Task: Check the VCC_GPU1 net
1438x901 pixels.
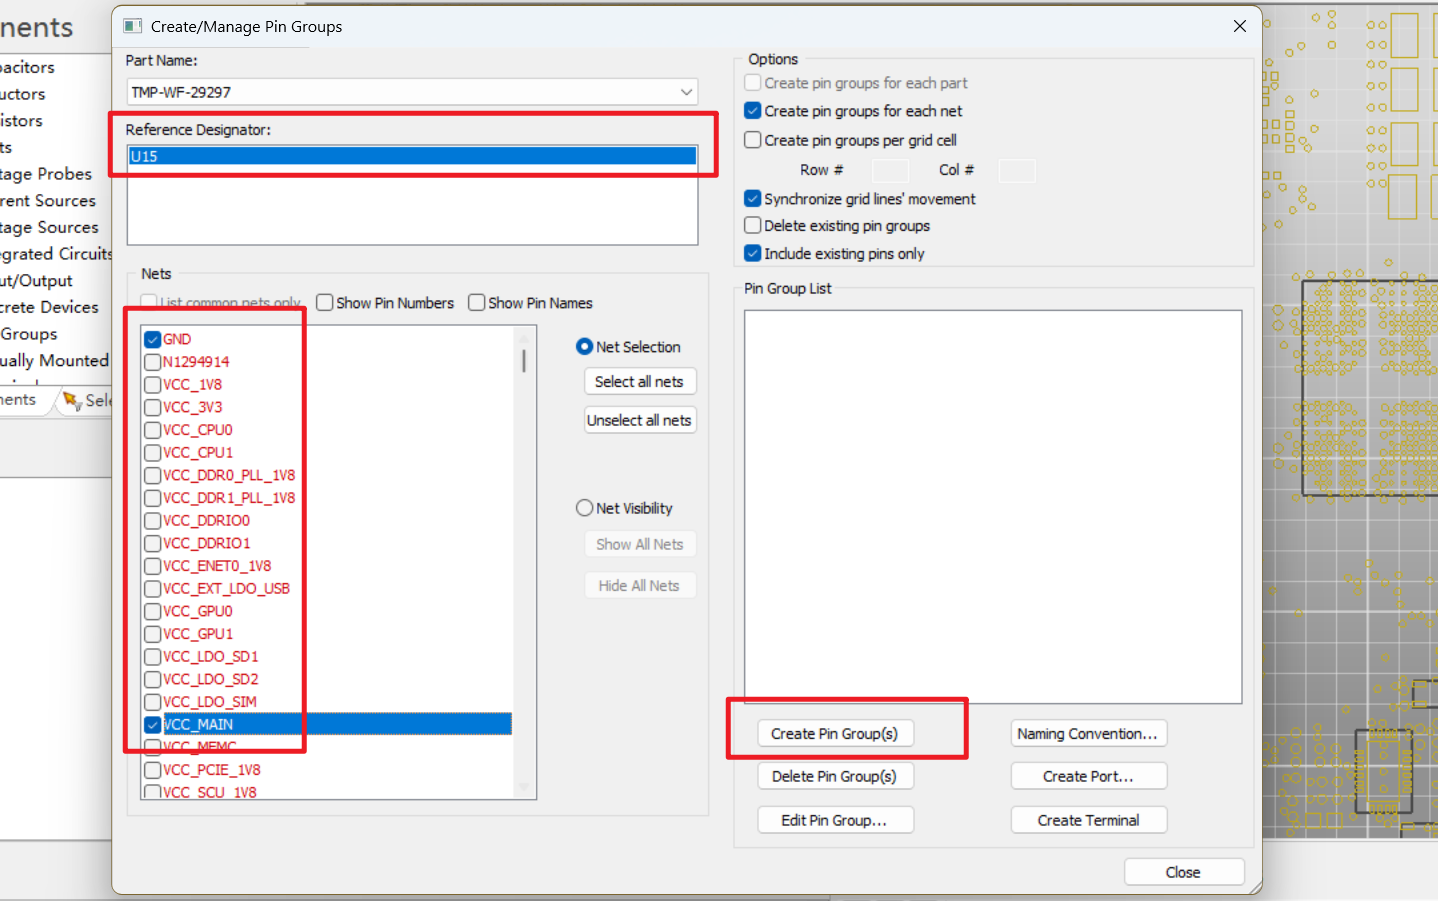Action: [153, 634]
